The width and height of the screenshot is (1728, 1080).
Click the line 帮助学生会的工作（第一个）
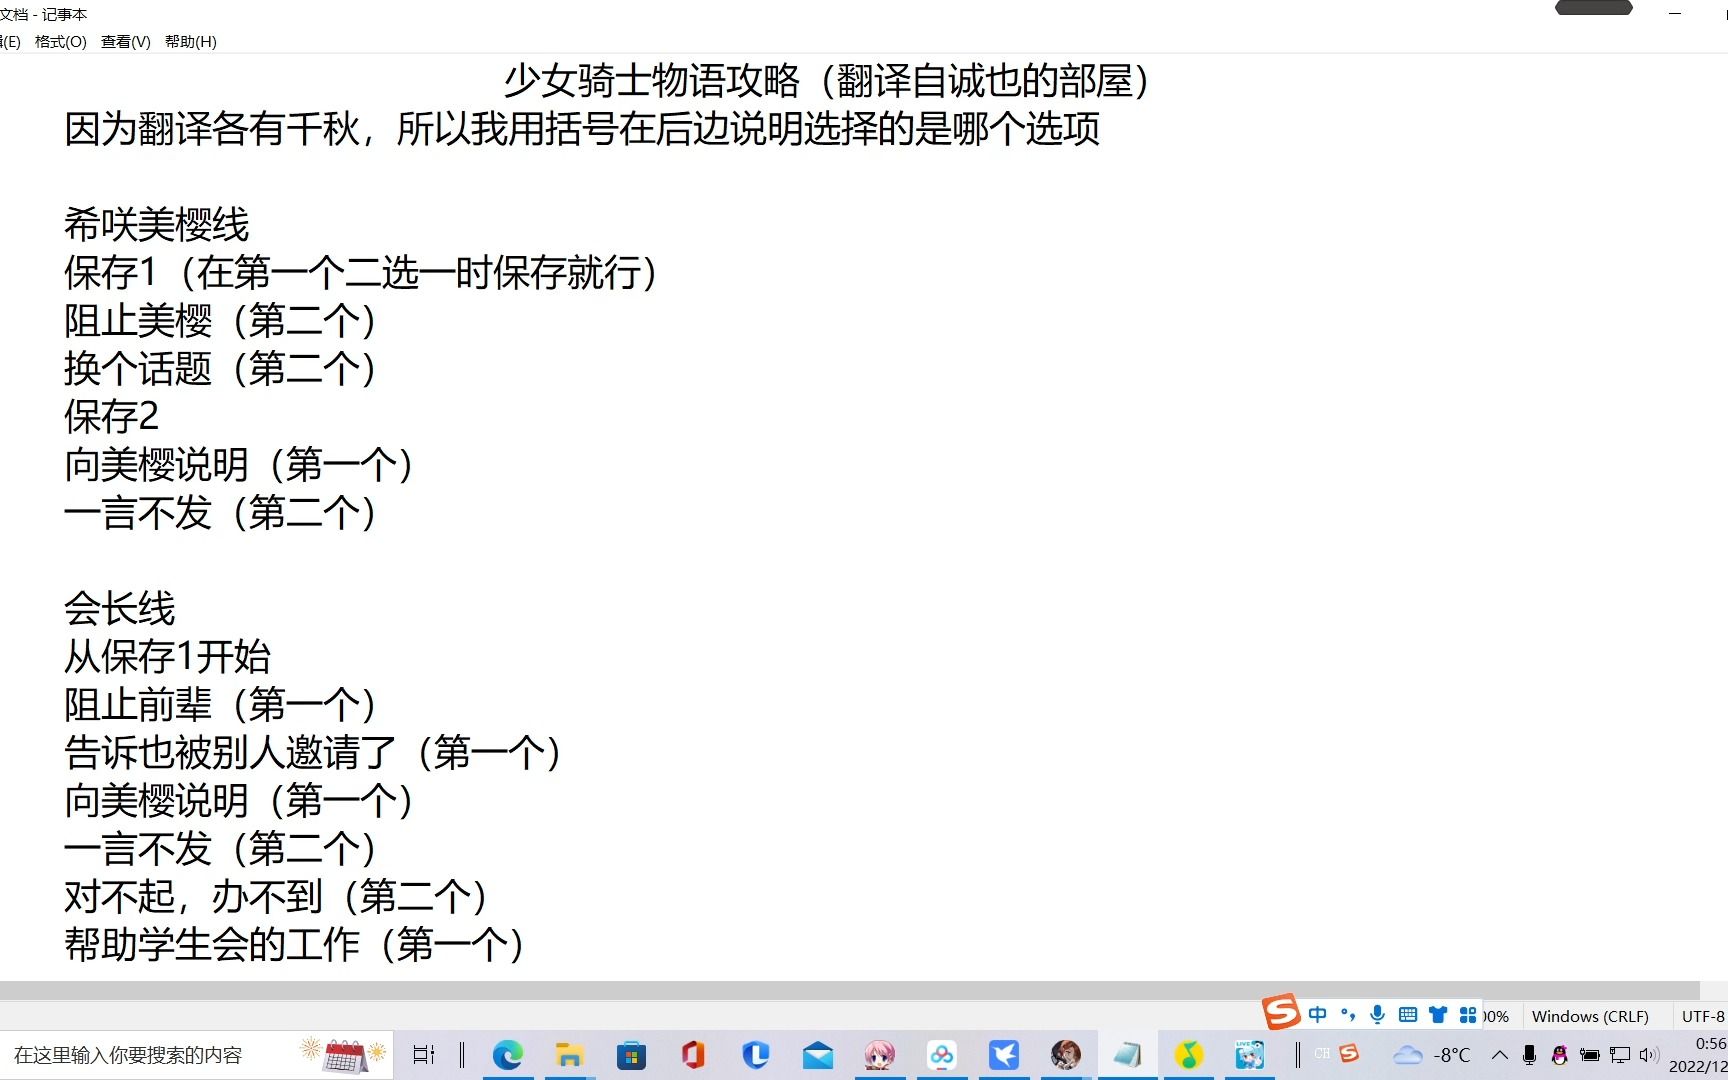point(296,945)
